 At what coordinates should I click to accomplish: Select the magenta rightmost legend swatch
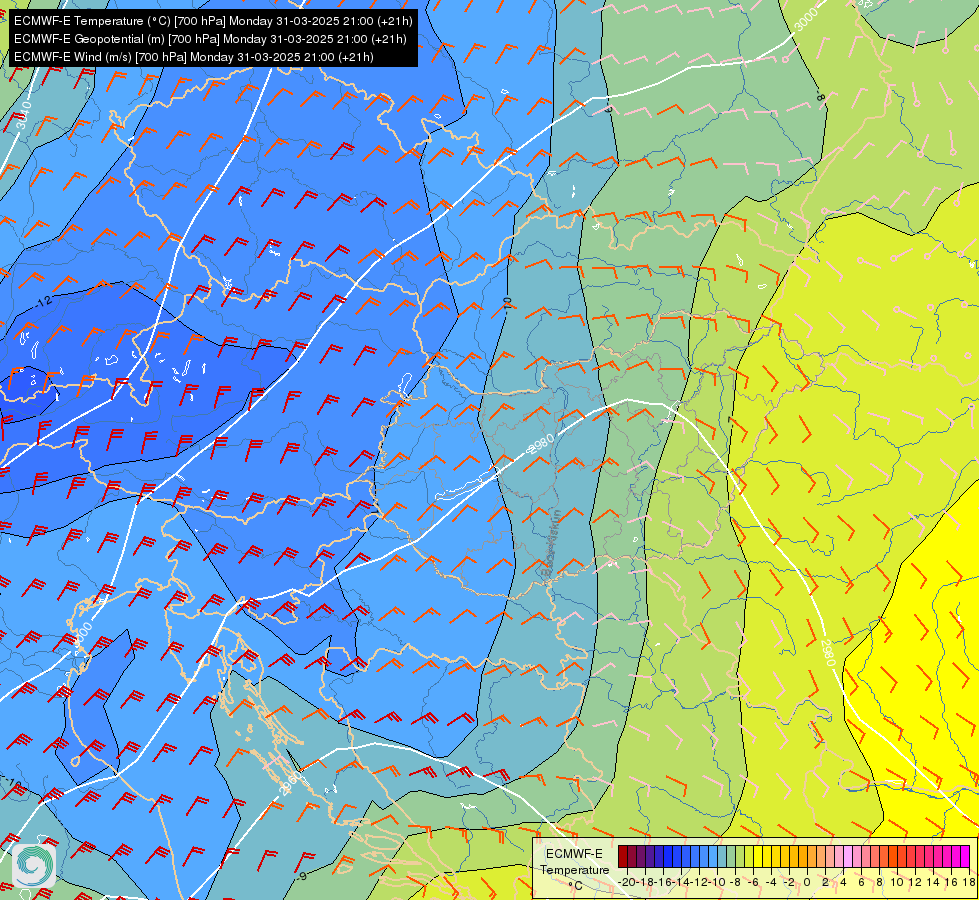pyautogui.click(x=965, y=856)
